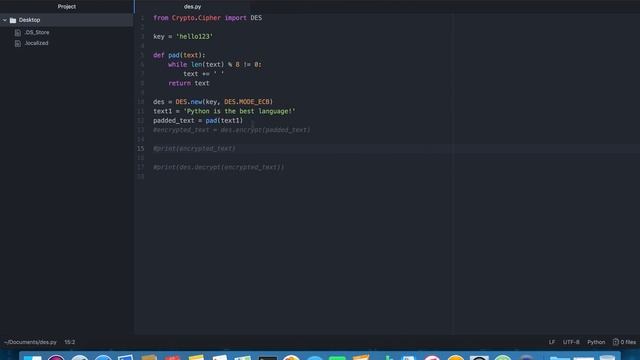Click the .DS_Store file icon
The width and height of the screenshot is (640, 360).
(18, 33)
